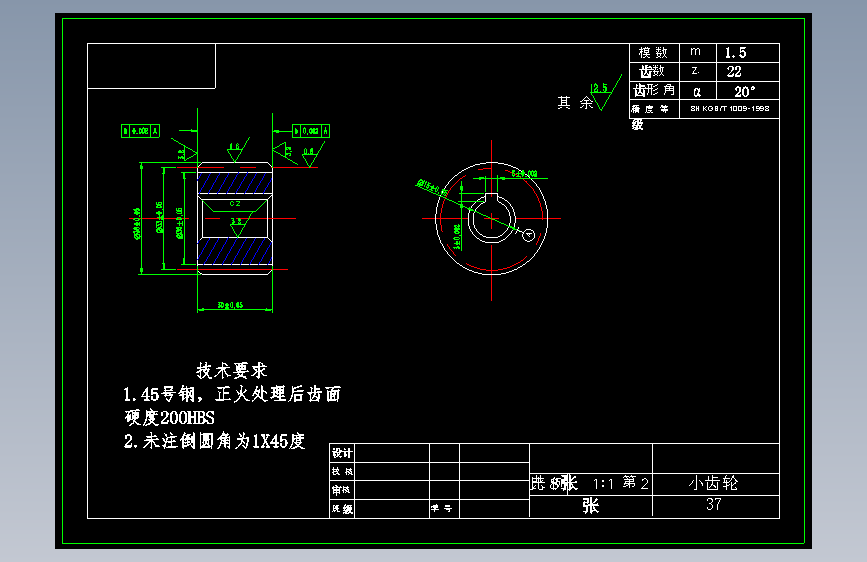867x562 pixels.
Task: Select the "Ø15±0.05" bore diameter dimension
Action: (x=432, y=188)
